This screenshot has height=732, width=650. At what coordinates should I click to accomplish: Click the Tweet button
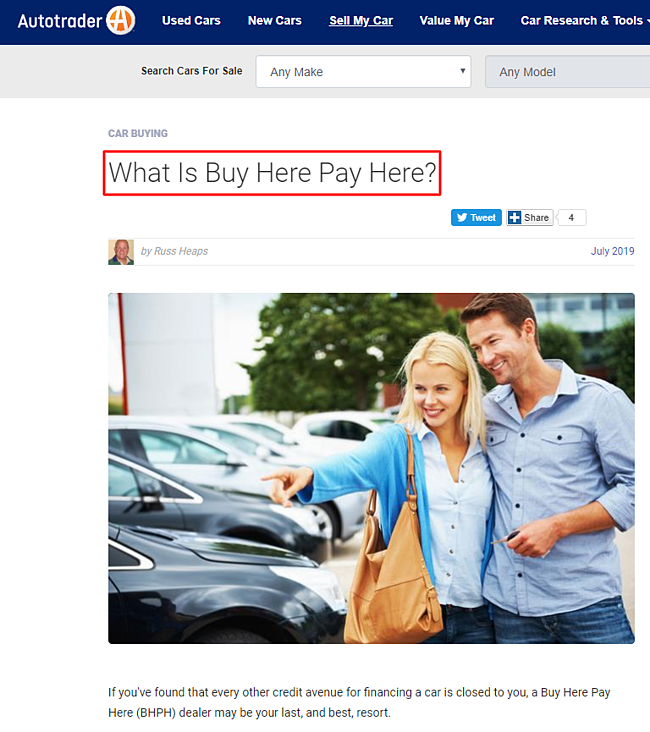click(x=476, y=218)
